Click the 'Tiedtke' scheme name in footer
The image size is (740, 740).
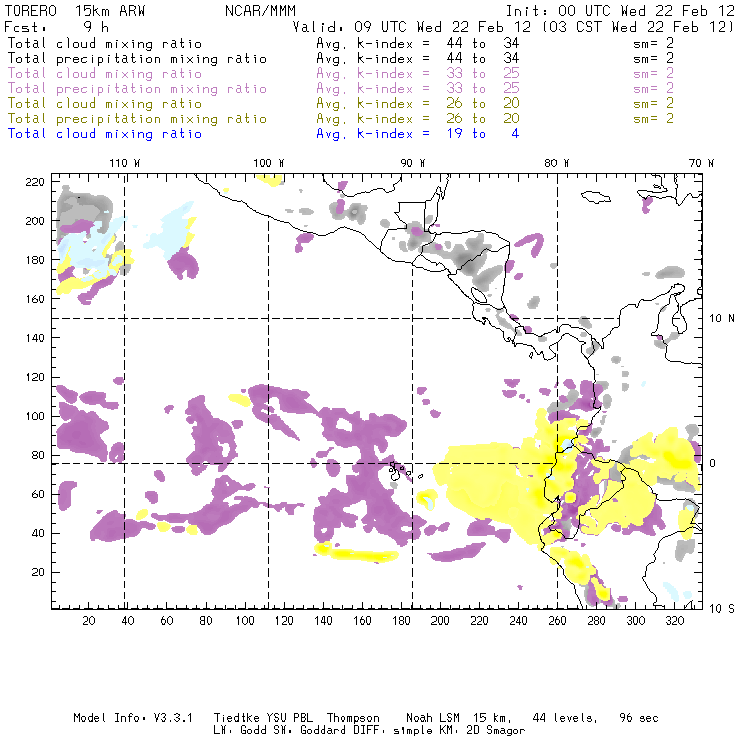pyautogui.click(x=236, y=718)
